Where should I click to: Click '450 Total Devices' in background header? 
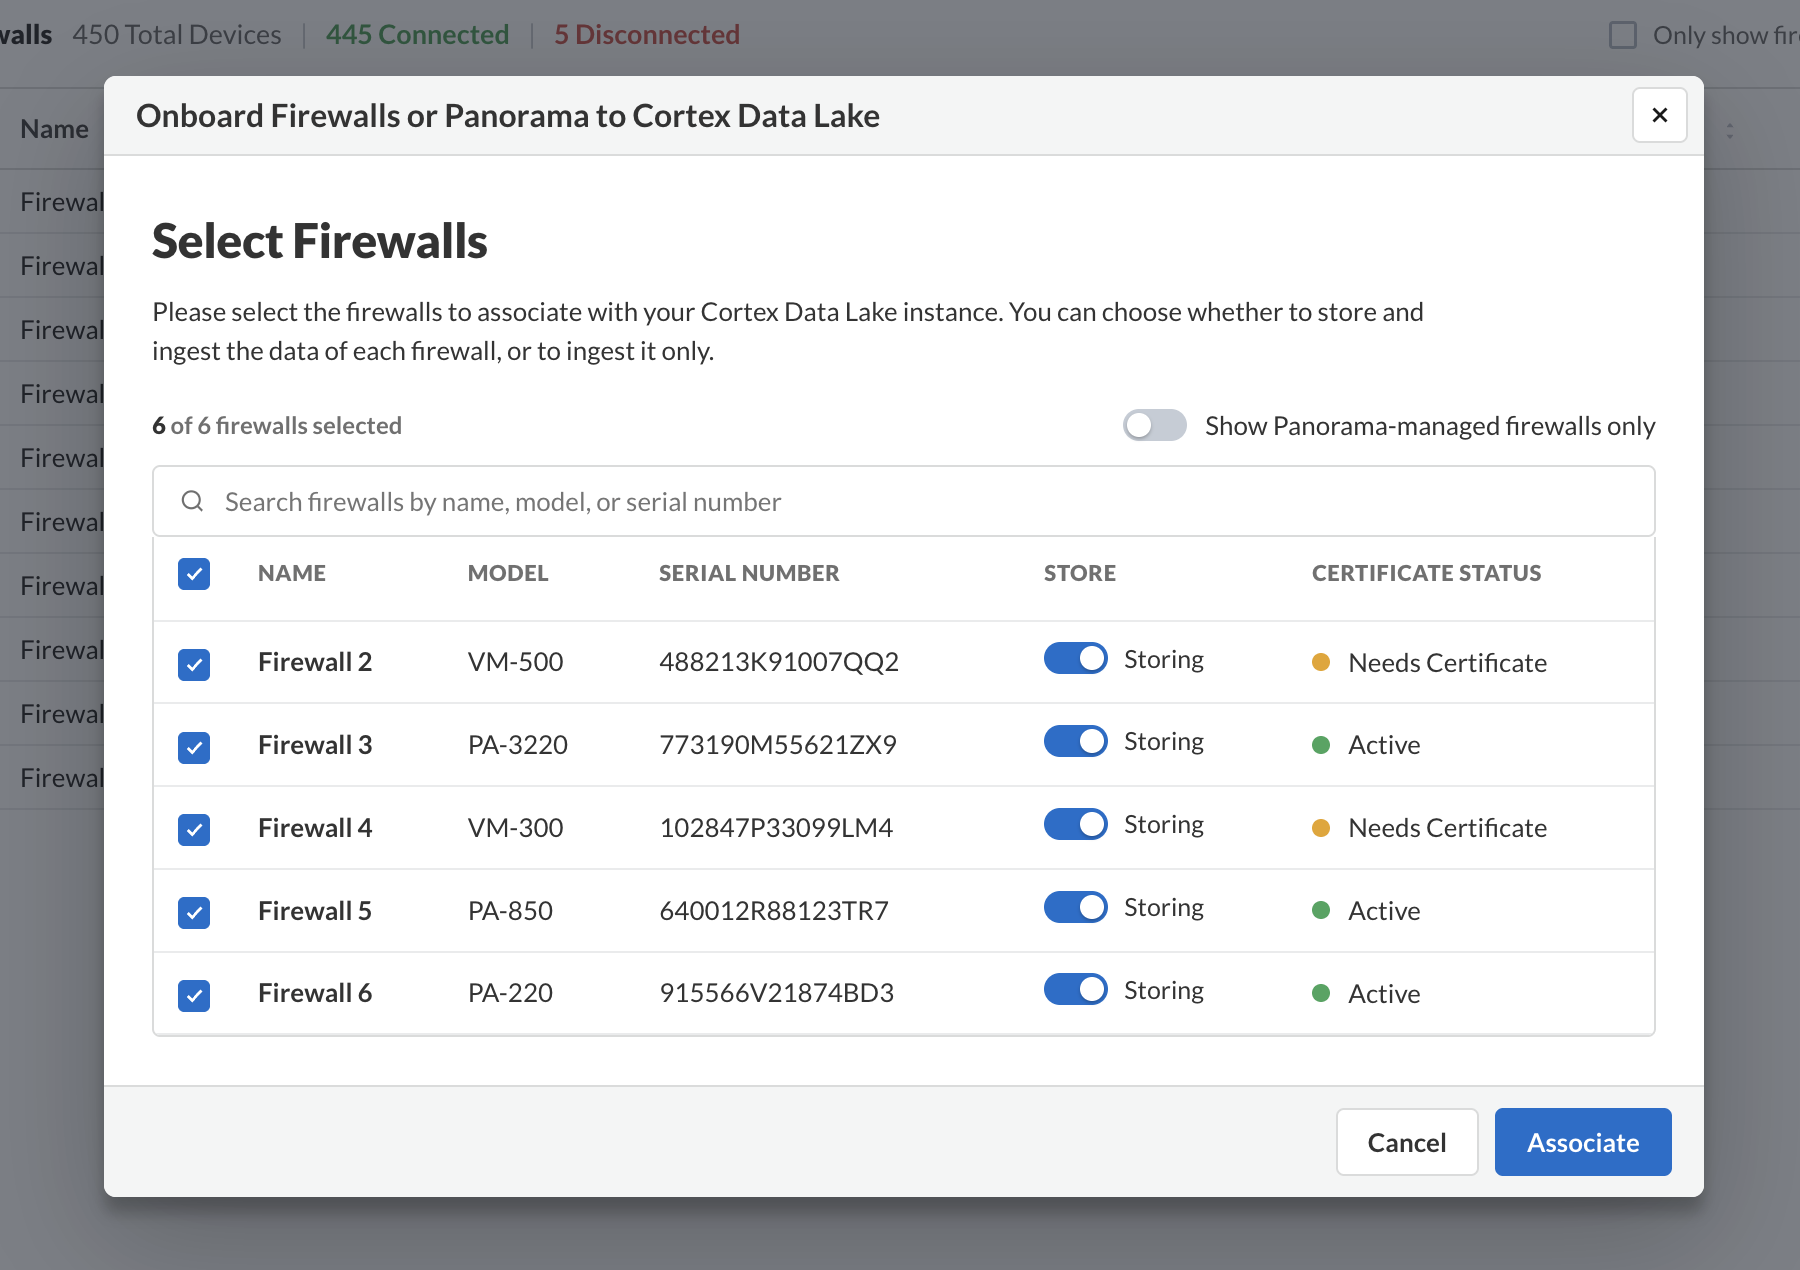[x=177, y=35]
